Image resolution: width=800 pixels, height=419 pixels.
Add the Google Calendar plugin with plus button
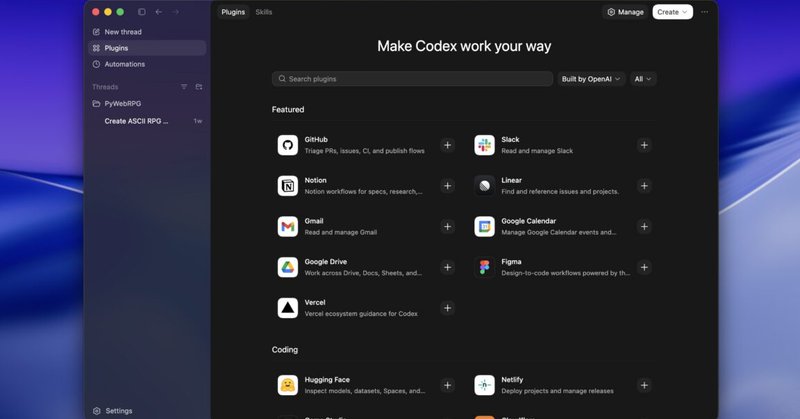[x=644, y=227]
